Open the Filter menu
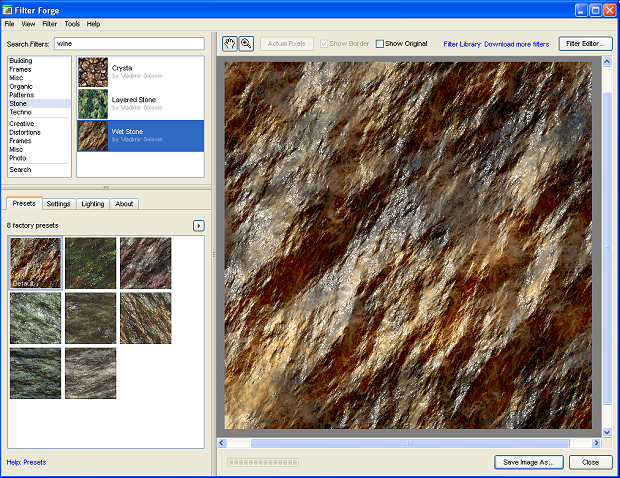The width and height of the screenshot is (620, 478). [49, 24]
